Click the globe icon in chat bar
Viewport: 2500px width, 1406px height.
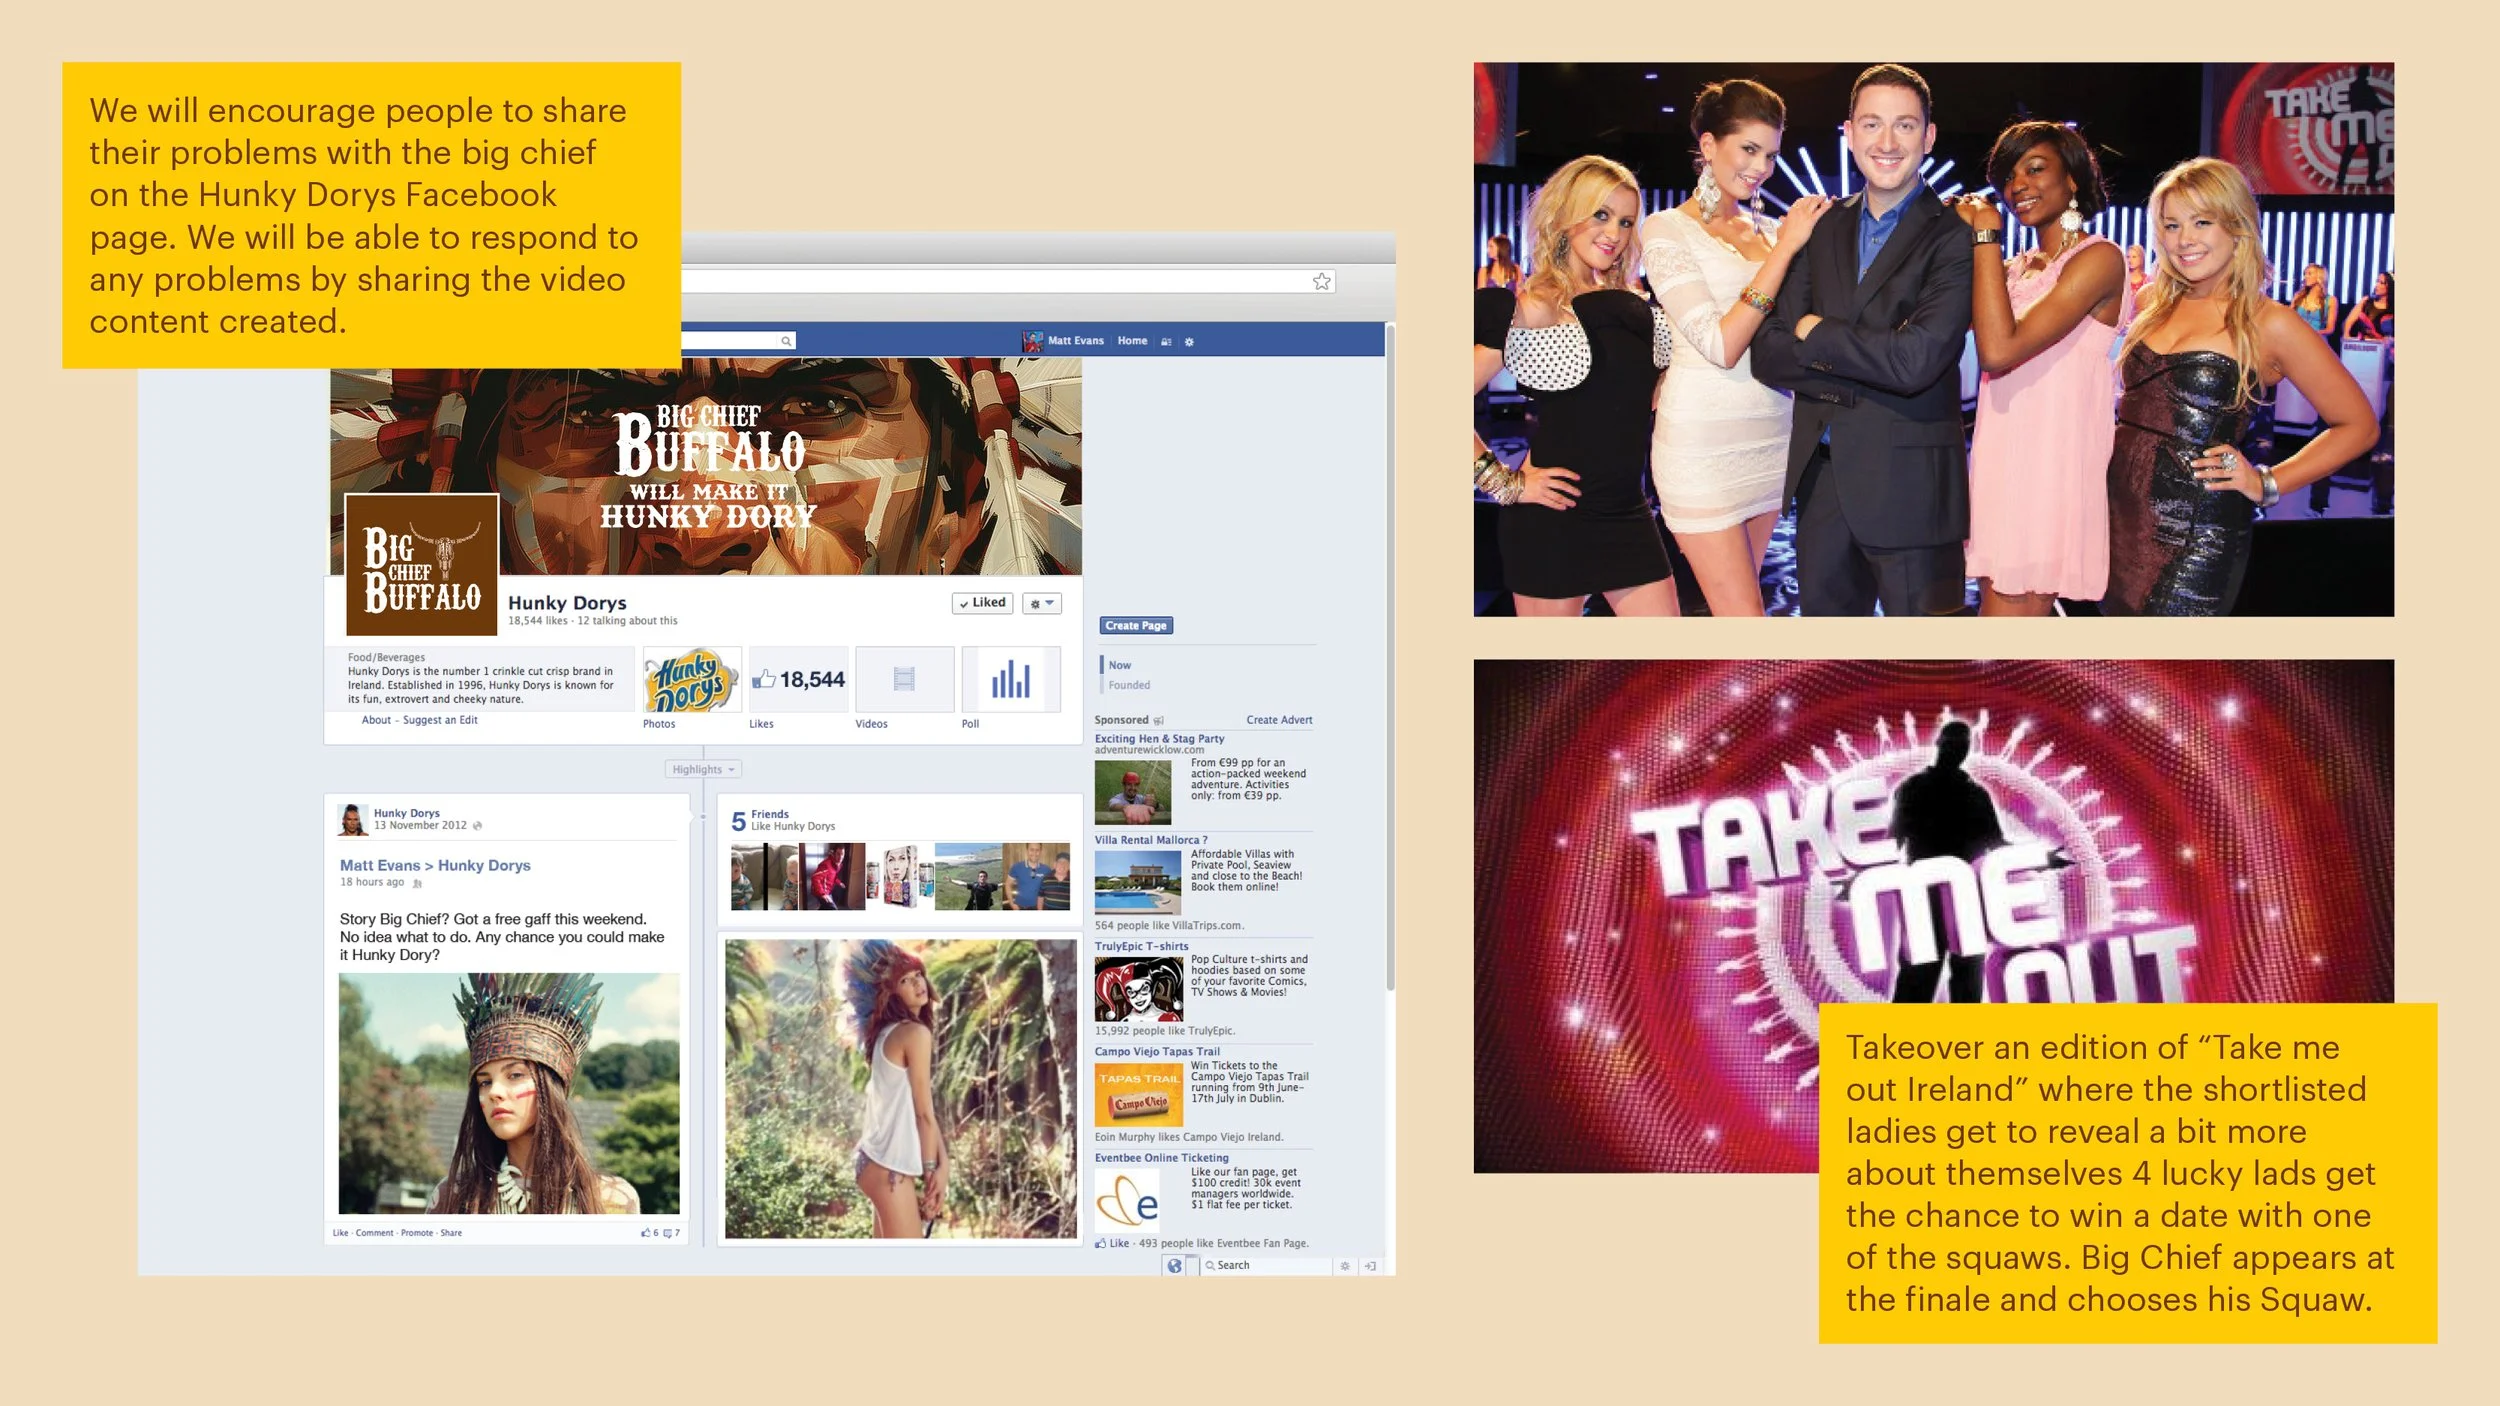1174,1266
